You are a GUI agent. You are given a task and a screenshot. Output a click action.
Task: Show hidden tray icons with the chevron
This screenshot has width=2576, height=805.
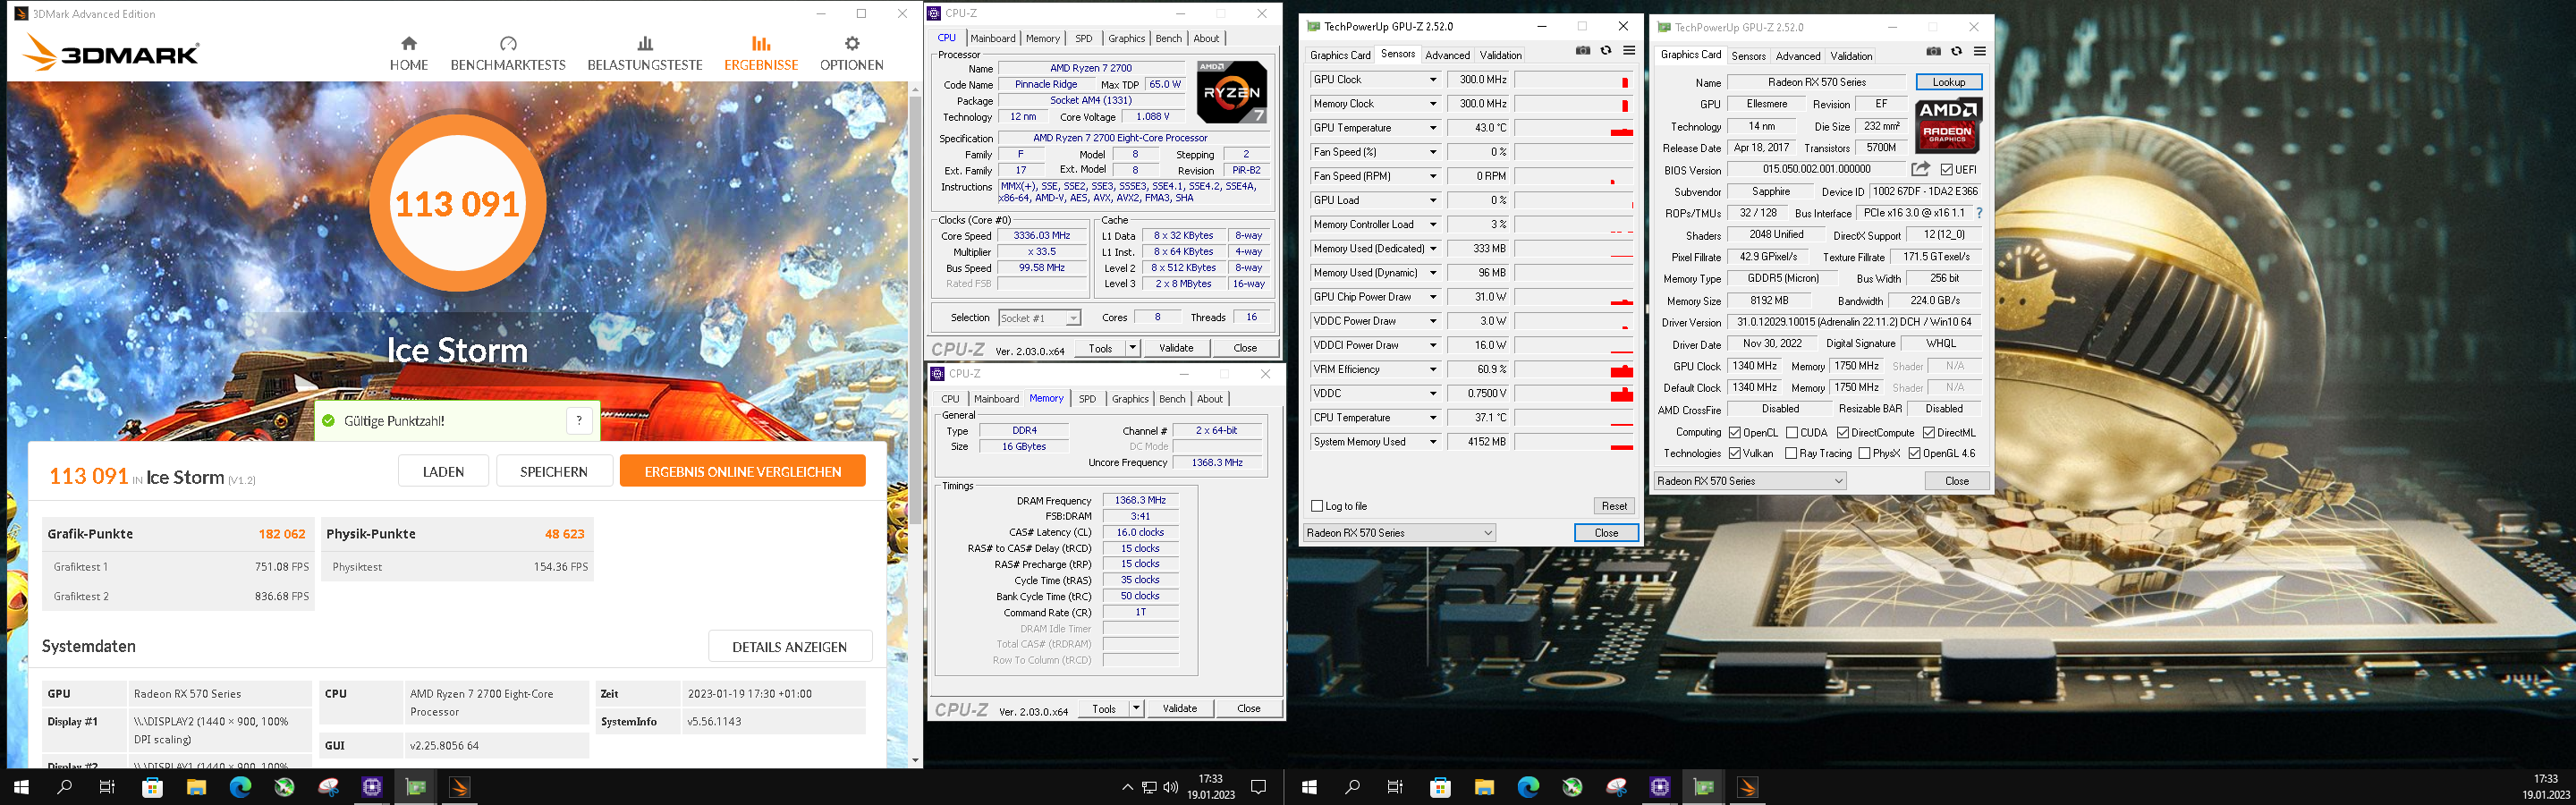[x=1127, y=787]
